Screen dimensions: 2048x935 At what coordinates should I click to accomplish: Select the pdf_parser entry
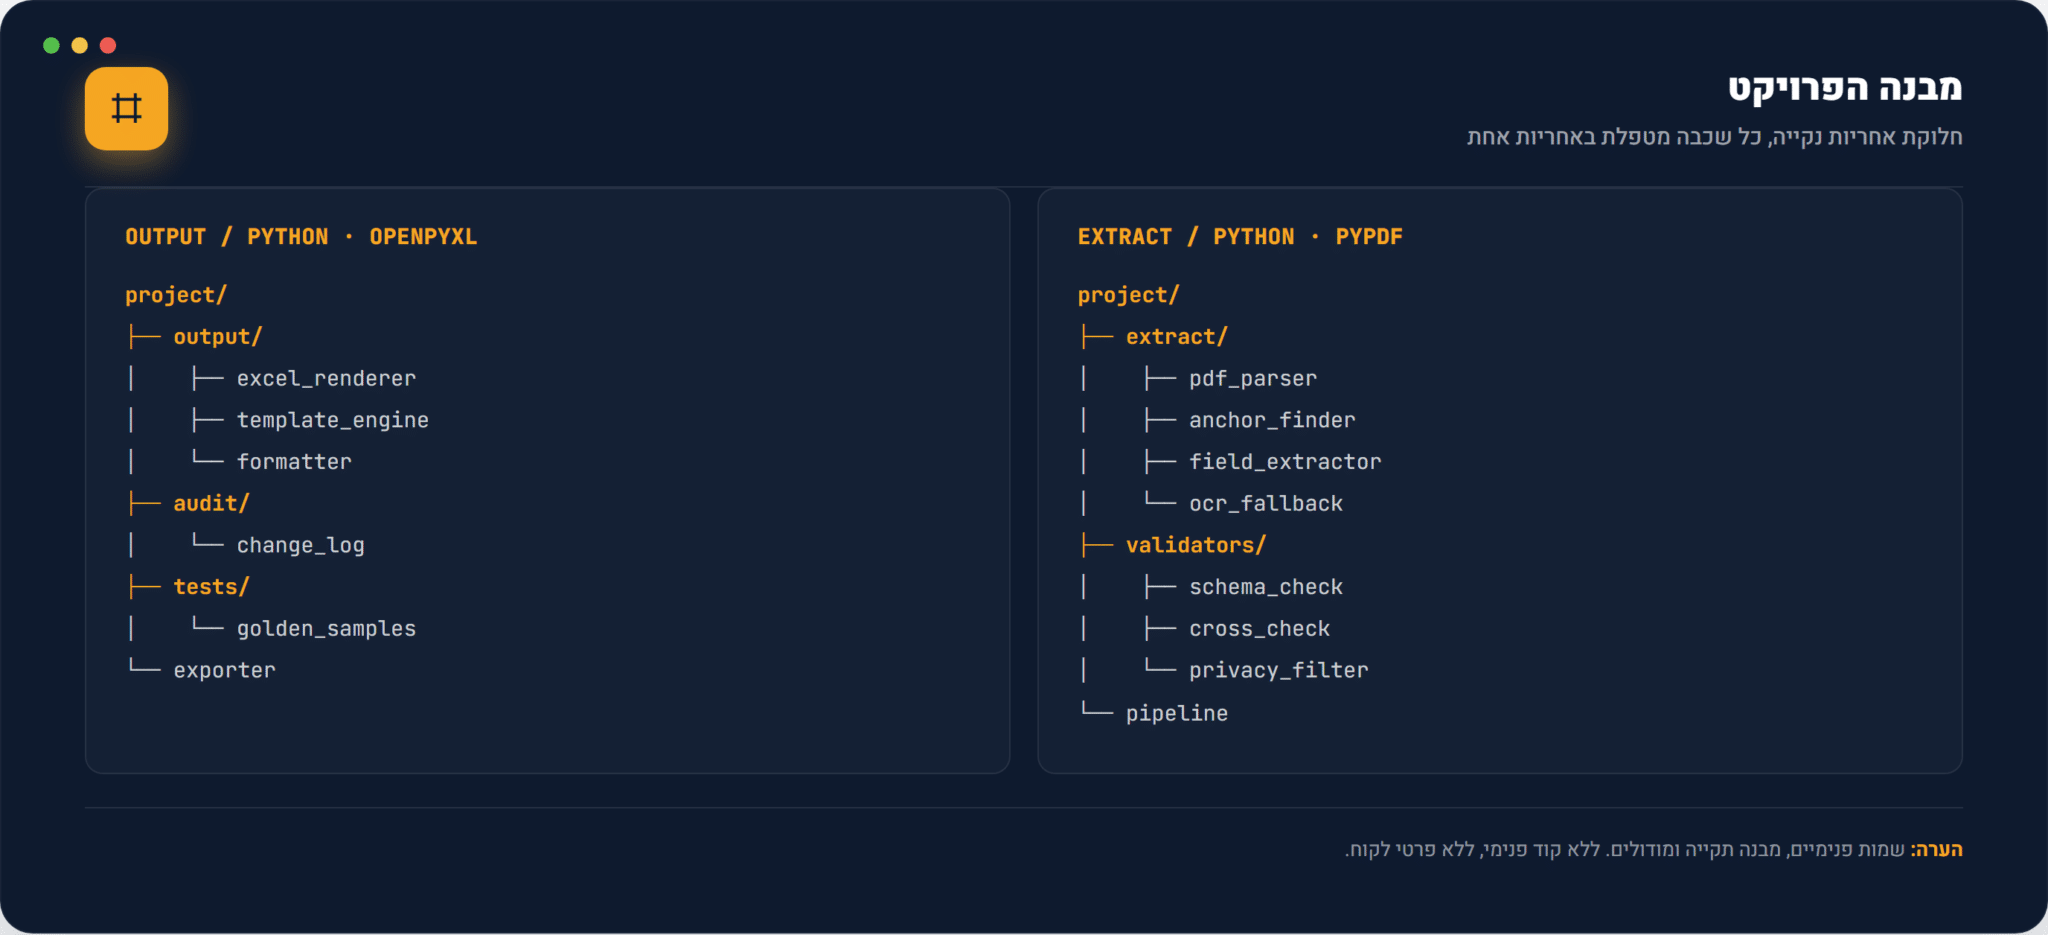[1253, 379]
